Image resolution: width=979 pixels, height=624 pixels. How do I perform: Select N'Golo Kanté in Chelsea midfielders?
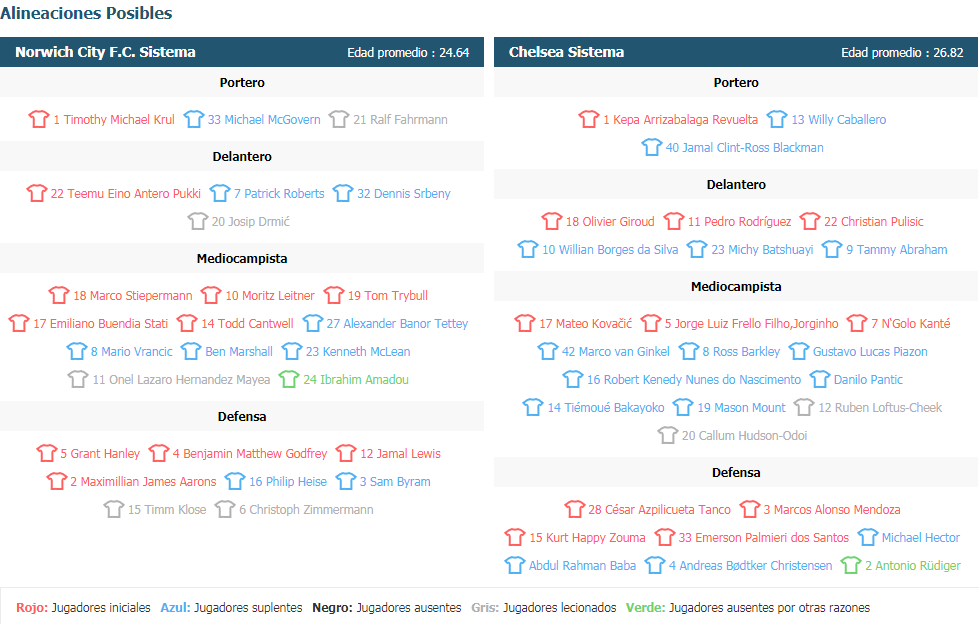pyautogui.click(x=910, y=324)
